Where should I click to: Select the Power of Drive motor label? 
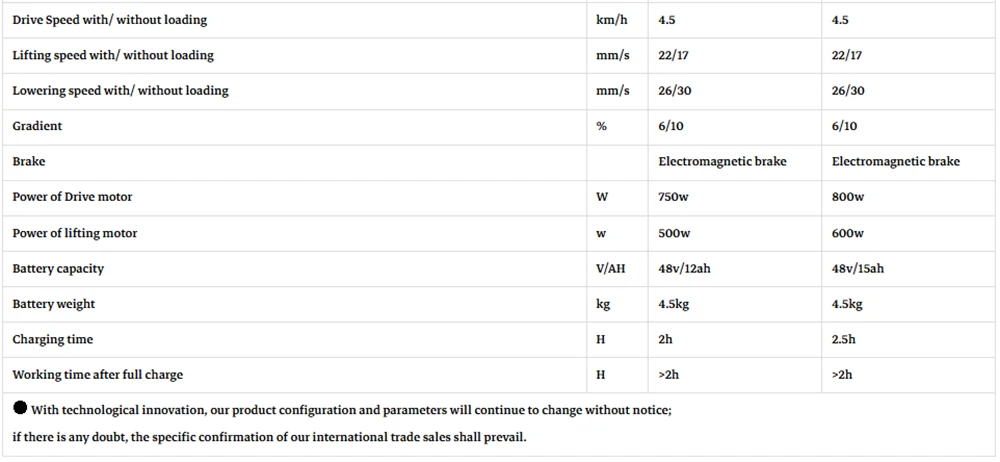click(72, 197)
